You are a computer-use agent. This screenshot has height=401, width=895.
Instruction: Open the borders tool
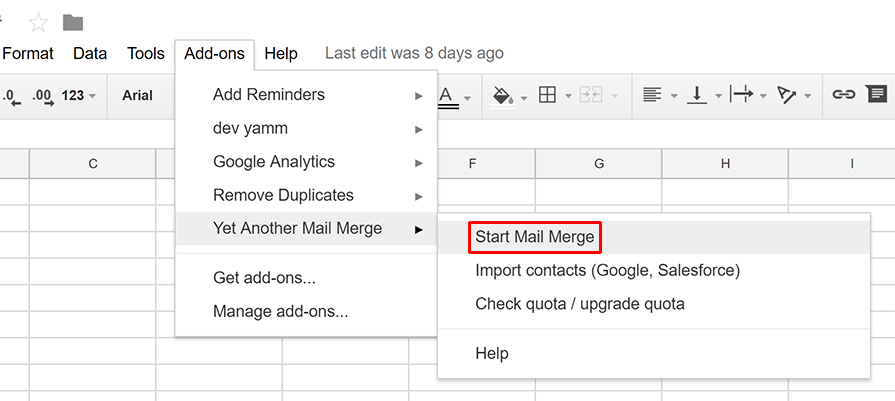tap(547, 95)
